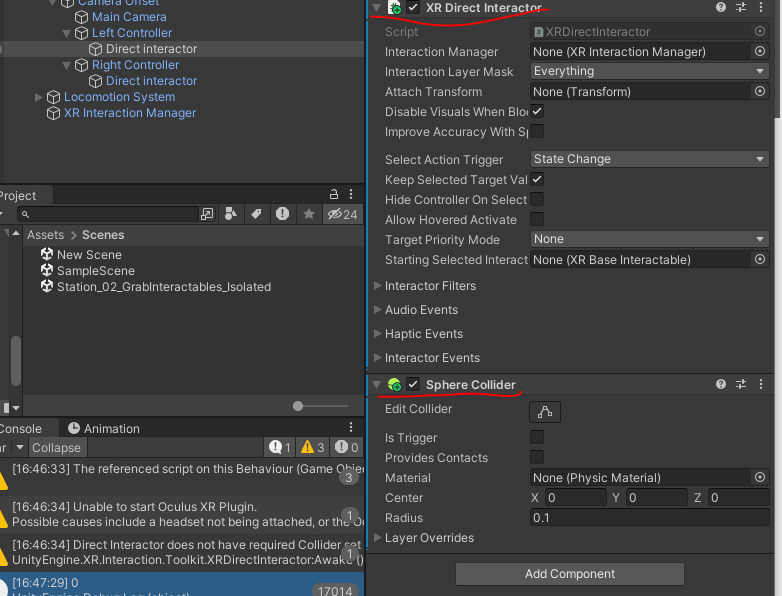Open Console panel options menu
782x596 pixels.
pos(351,427)
